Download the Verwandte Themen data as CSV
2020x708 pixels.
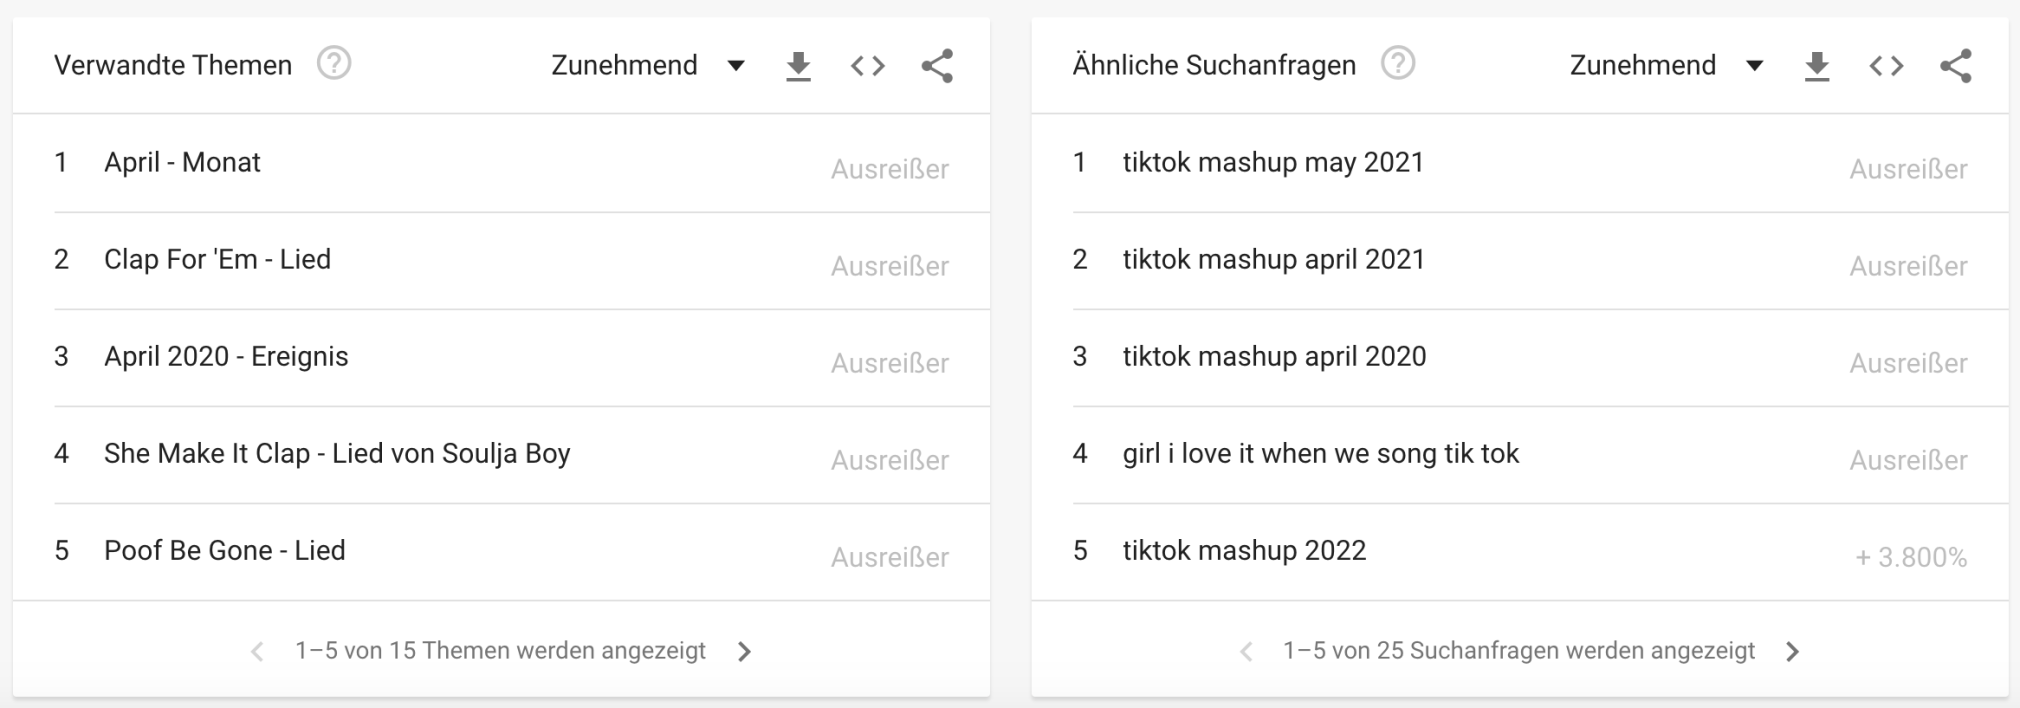coord(797,65)
